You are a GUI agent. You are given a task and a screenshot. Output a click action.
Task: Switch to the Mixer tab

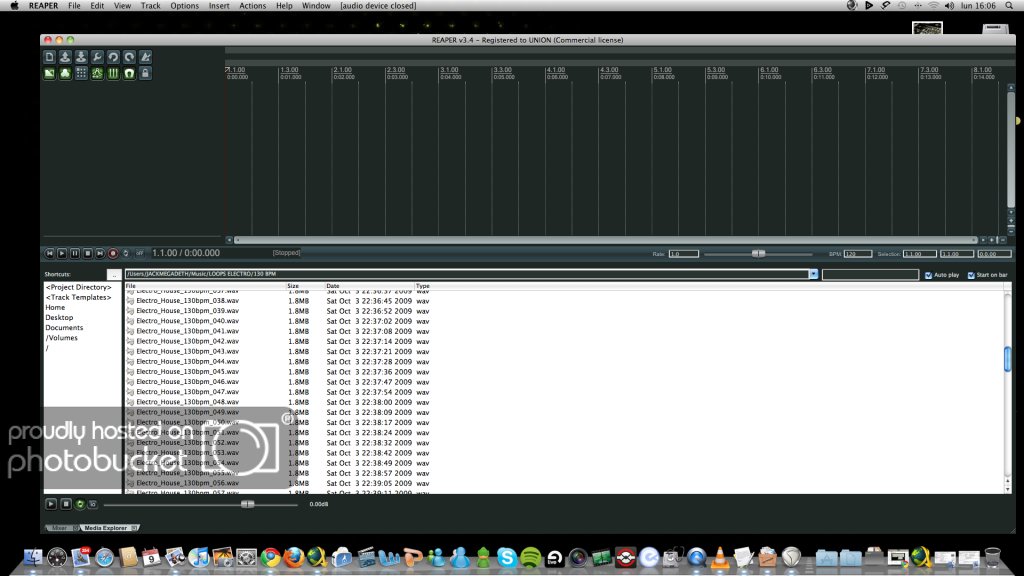tap(61, 528)
